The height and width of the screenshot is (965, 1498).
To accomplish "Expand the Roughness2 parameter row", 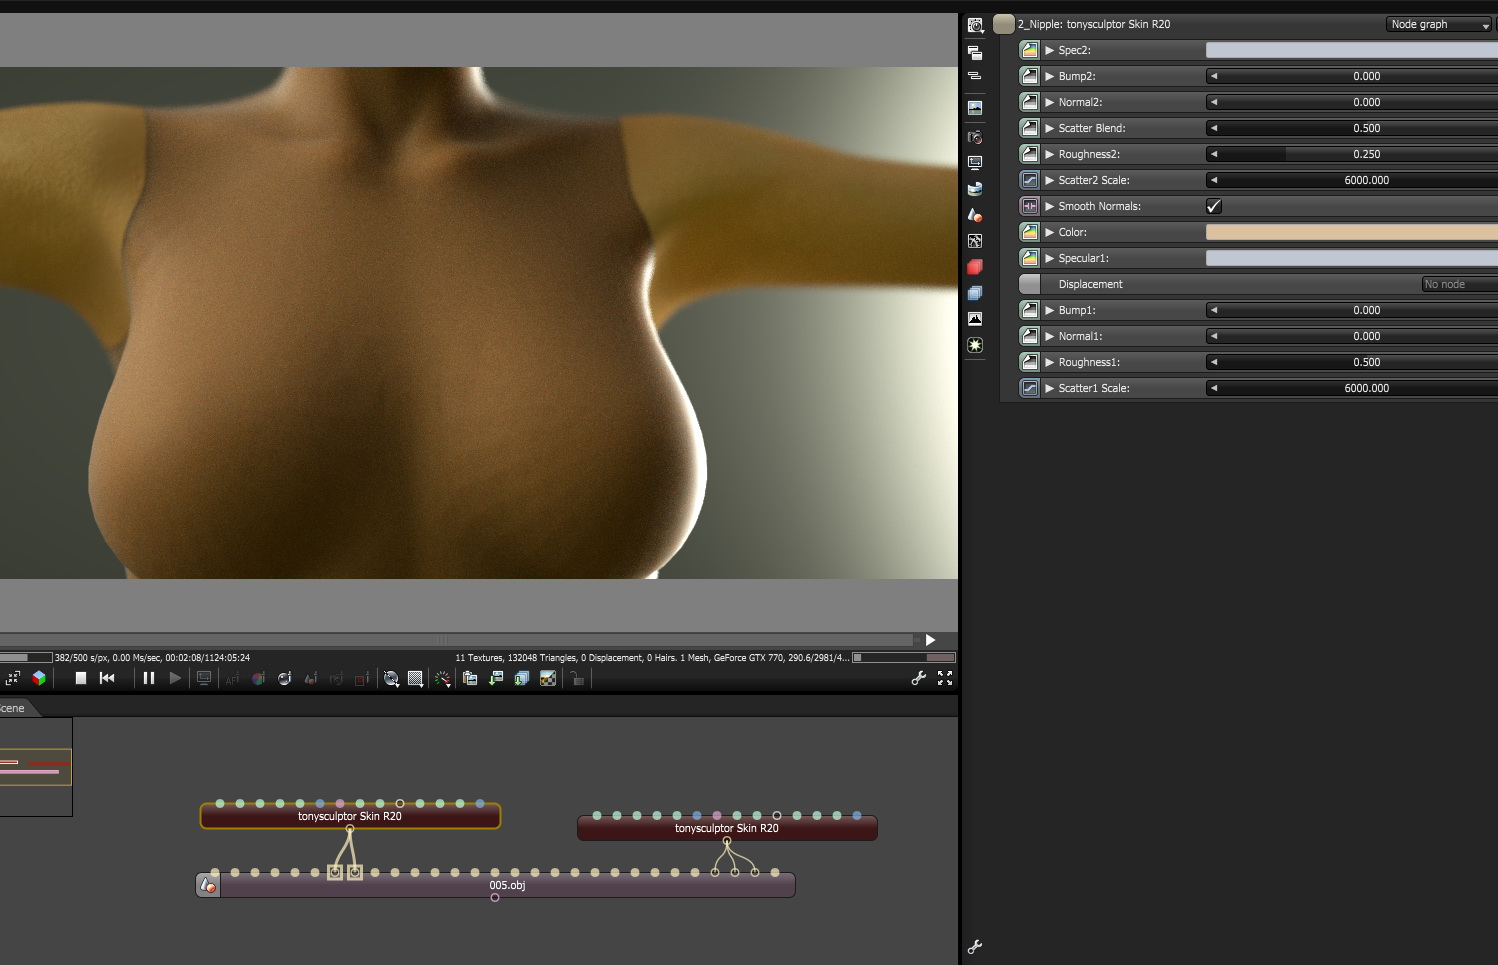I will tap(1049, 154).
